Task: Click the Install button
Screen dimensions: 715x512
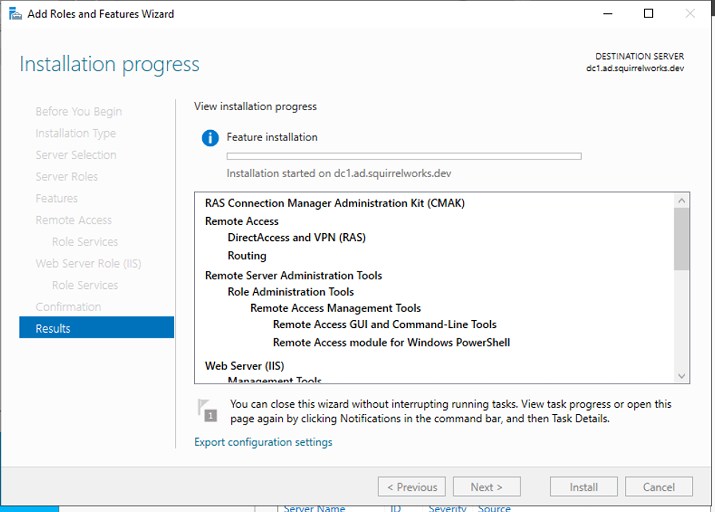Action: click(x=584, y=487)
